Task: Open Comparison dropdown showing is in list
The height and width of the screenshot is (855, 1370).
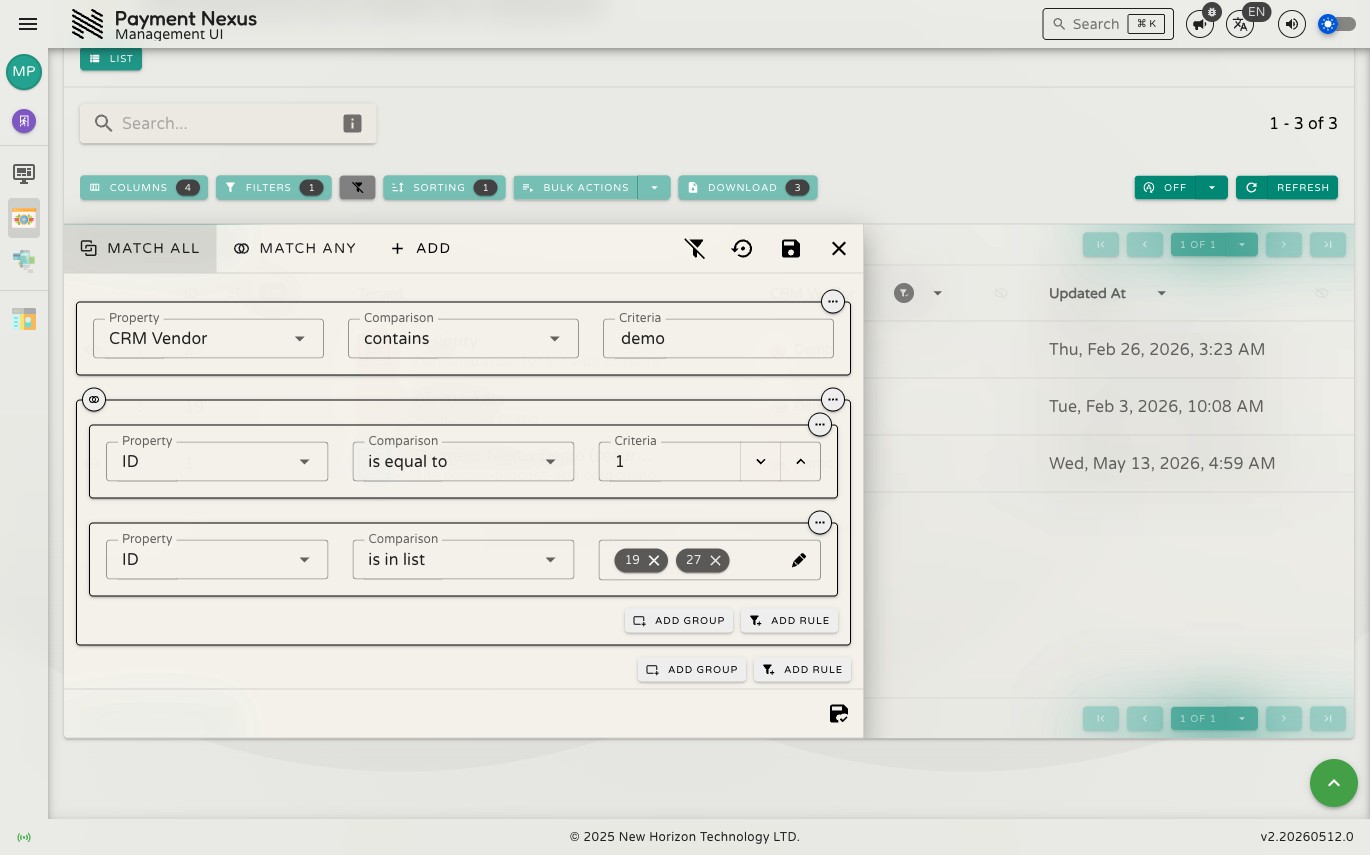Action: coord(463,559)
